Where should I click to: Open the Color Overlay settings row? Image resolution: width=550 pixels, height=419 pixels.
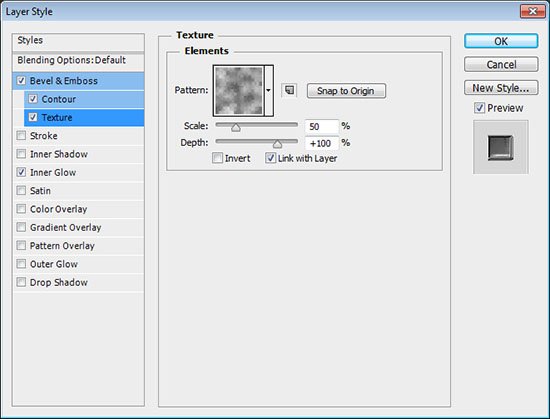(x=78, y=209)
